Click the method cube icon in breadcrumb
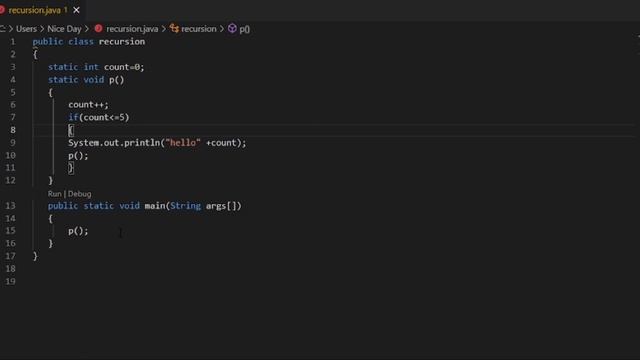The width and height of the screenshot is (640, 360). click(232, 28)
